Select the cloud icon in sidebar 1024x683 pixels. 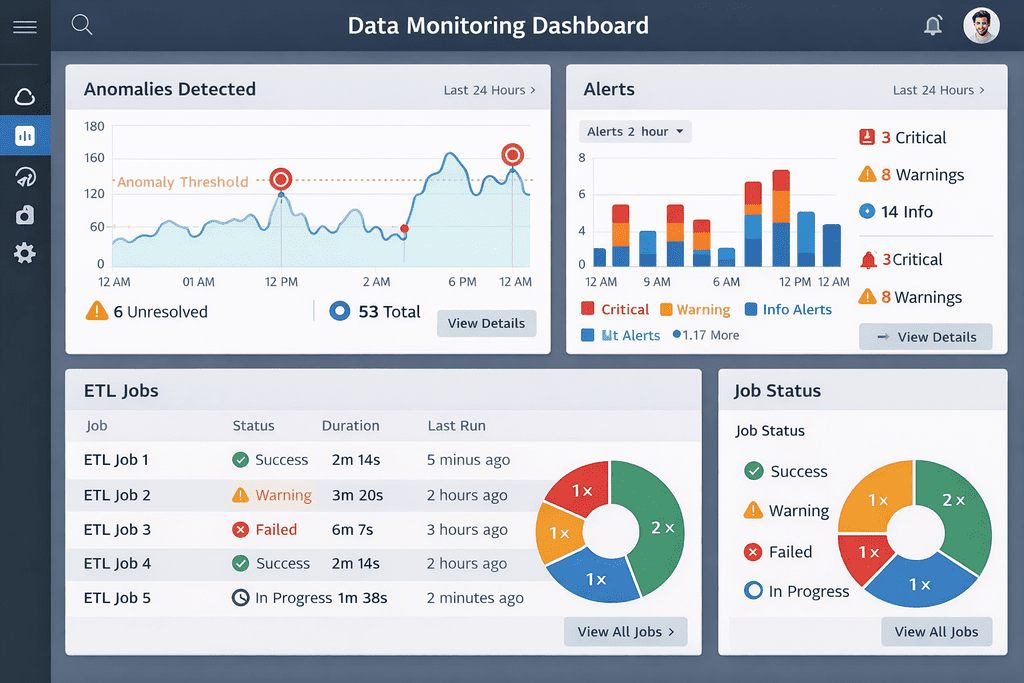(x=25, y=97)
